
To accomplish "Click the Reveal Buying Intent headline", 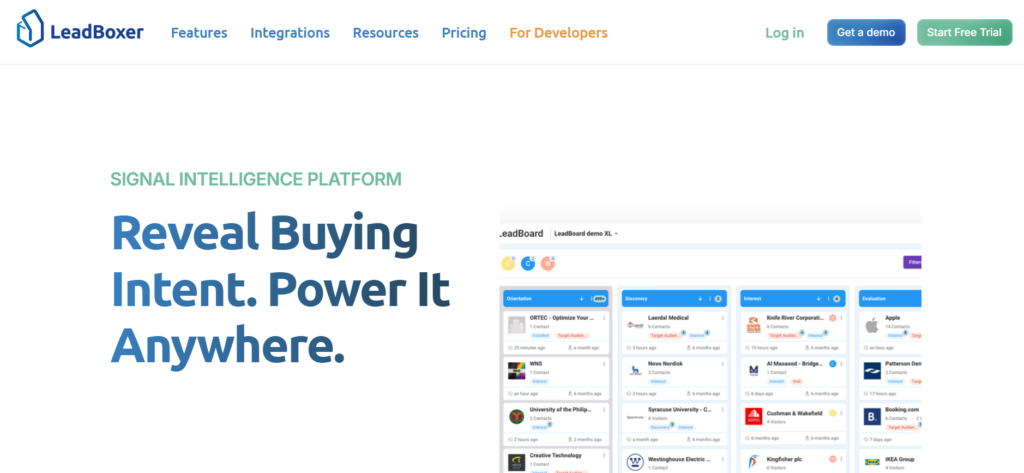I will pos(281,288).
